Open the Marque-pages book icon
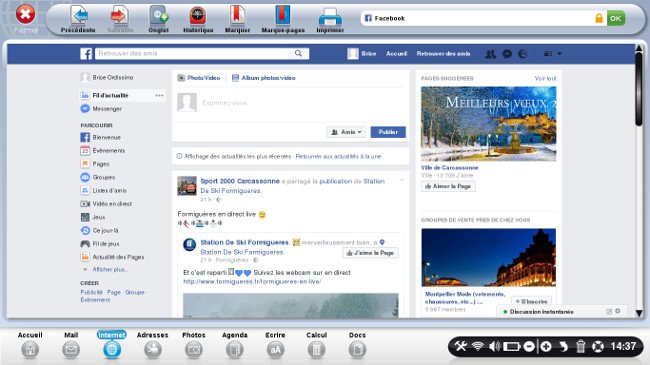 point(283,15)
